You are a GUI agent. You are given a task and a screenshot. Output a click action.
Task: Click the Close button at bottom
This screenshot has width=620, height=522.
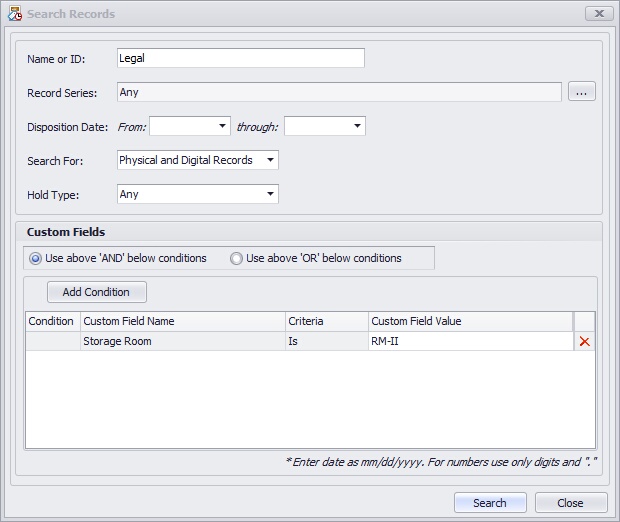571,503
